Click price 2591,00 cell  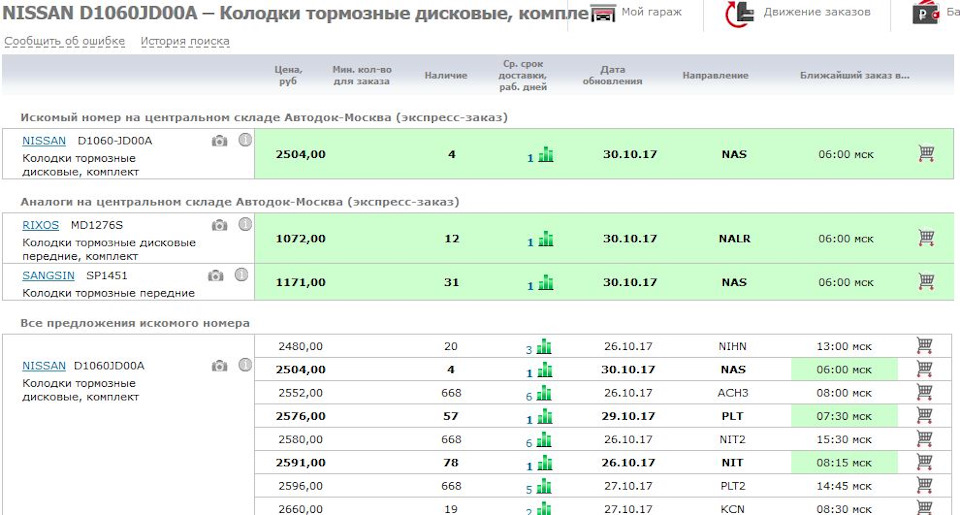[300, 462]
